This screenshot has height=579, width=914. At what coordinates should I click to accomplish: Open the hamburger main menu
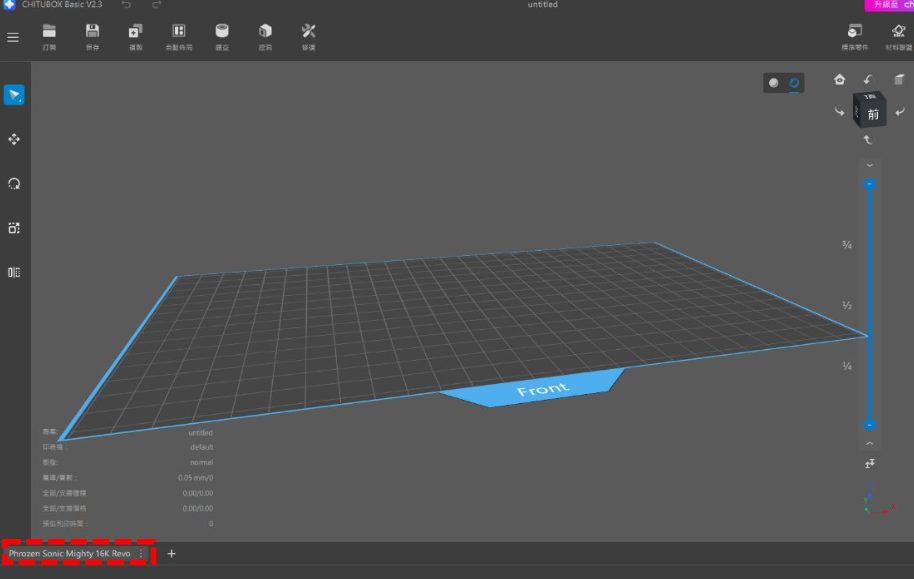pos(13,38)
